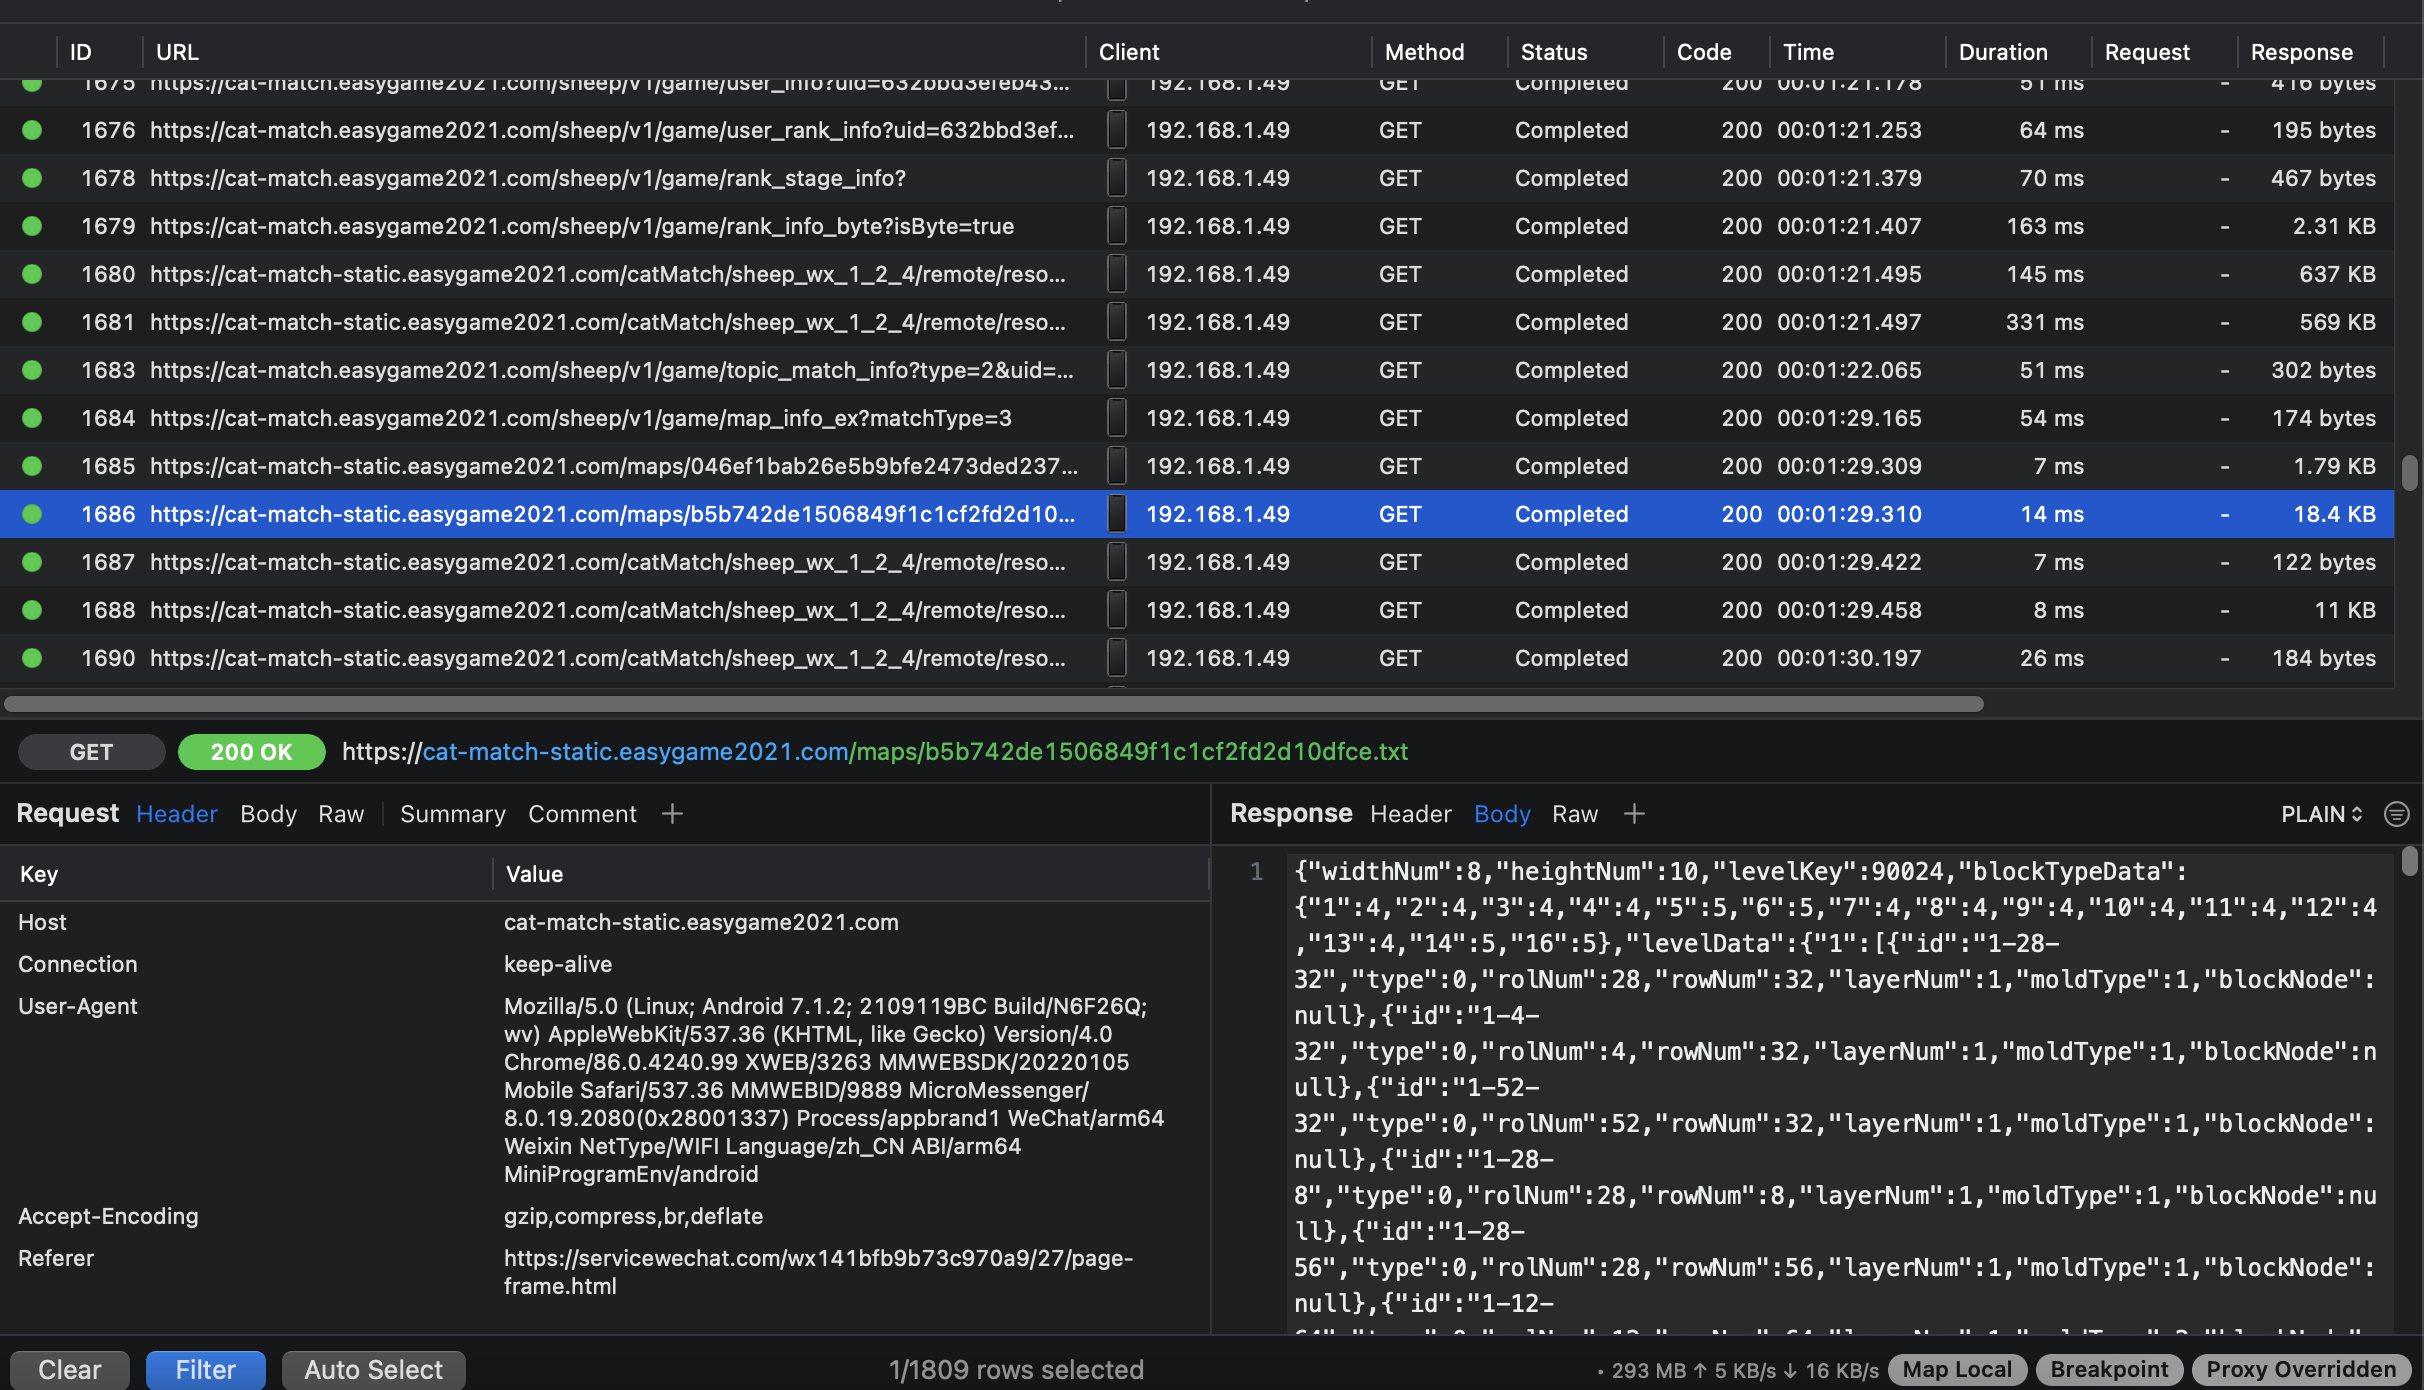This screenshot has width=2424, height=1390.
Task: Toggle Breakpoint mode in the status bar
Action: (2109, 1369)
